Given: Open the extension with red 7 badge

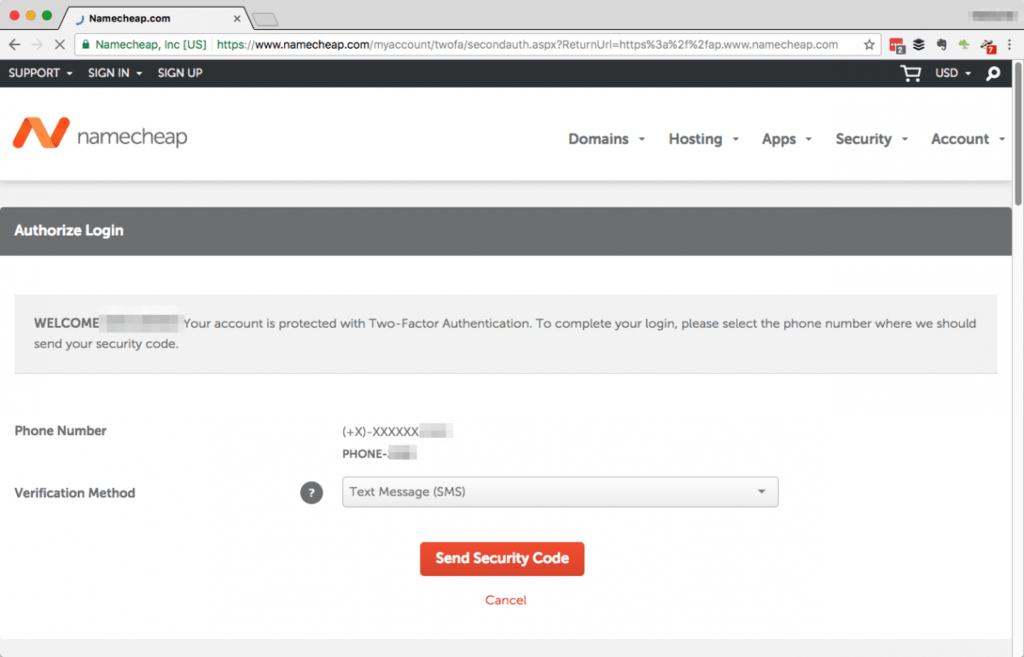Looking at the screenshot, I should [987, 45].
